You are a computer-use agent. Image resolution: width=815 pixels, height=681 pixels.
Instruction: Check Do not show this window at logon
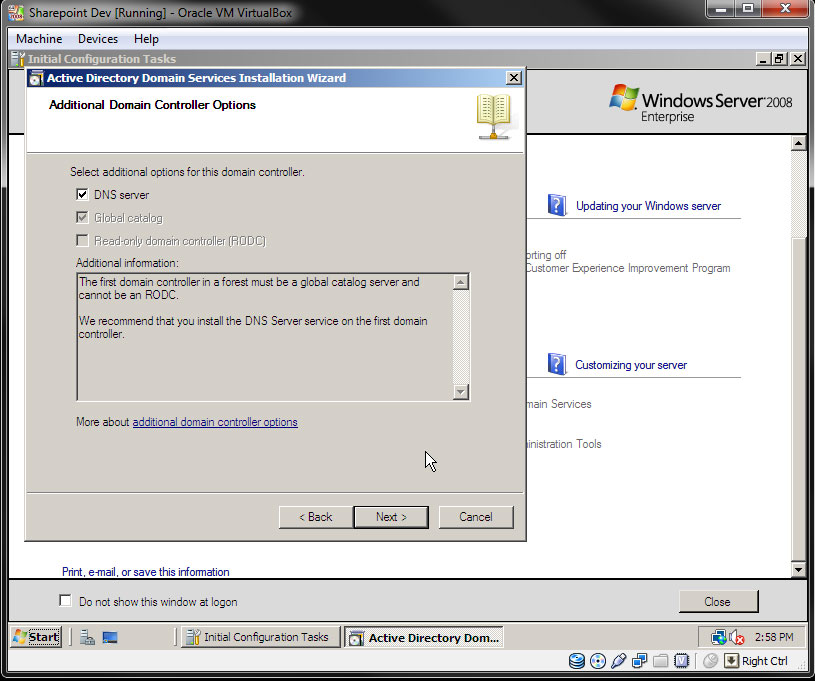click(x=65, y=601)
